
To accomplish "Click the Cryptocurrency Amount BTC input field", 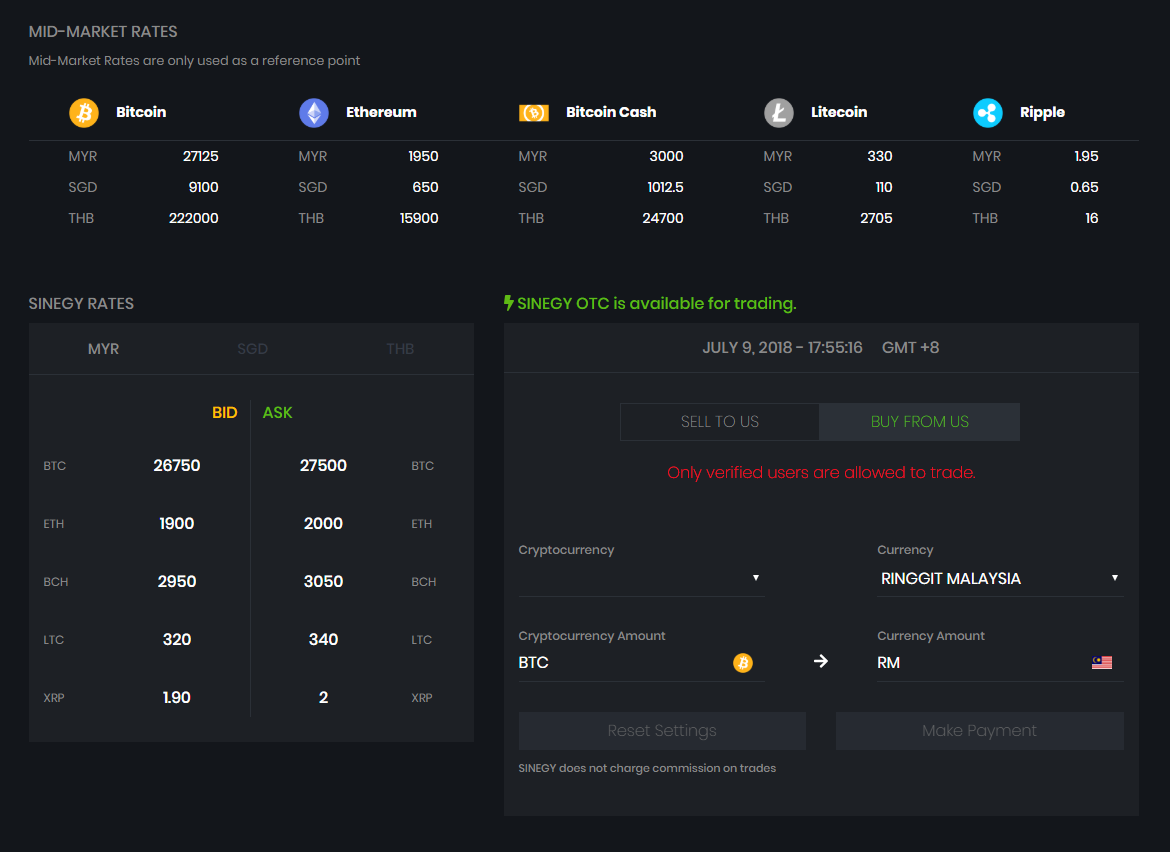I will click(x=641, y=663).
